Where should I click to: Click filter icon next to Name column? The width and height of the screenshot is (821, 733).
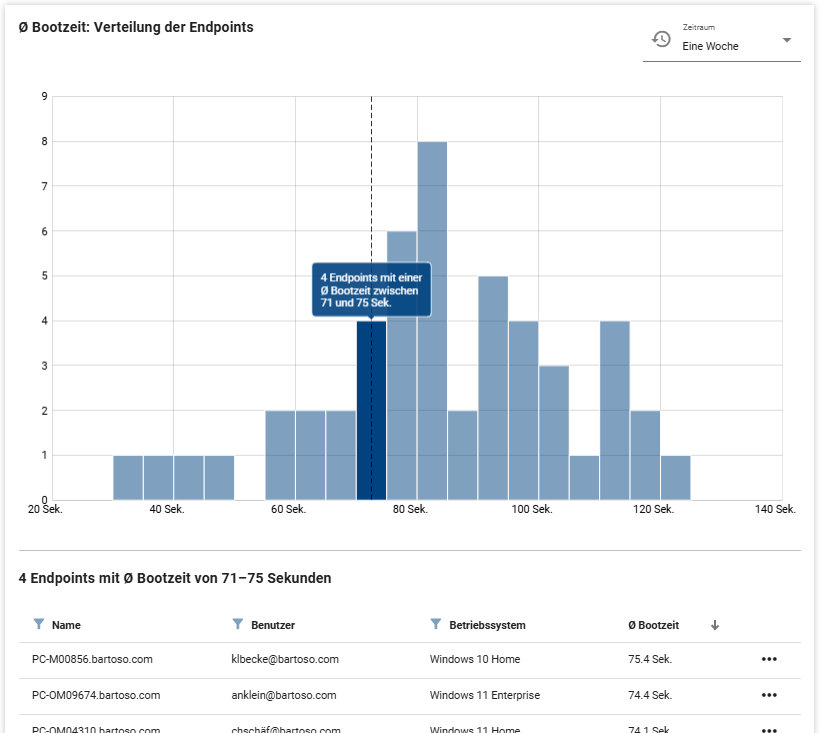[39, 624]
